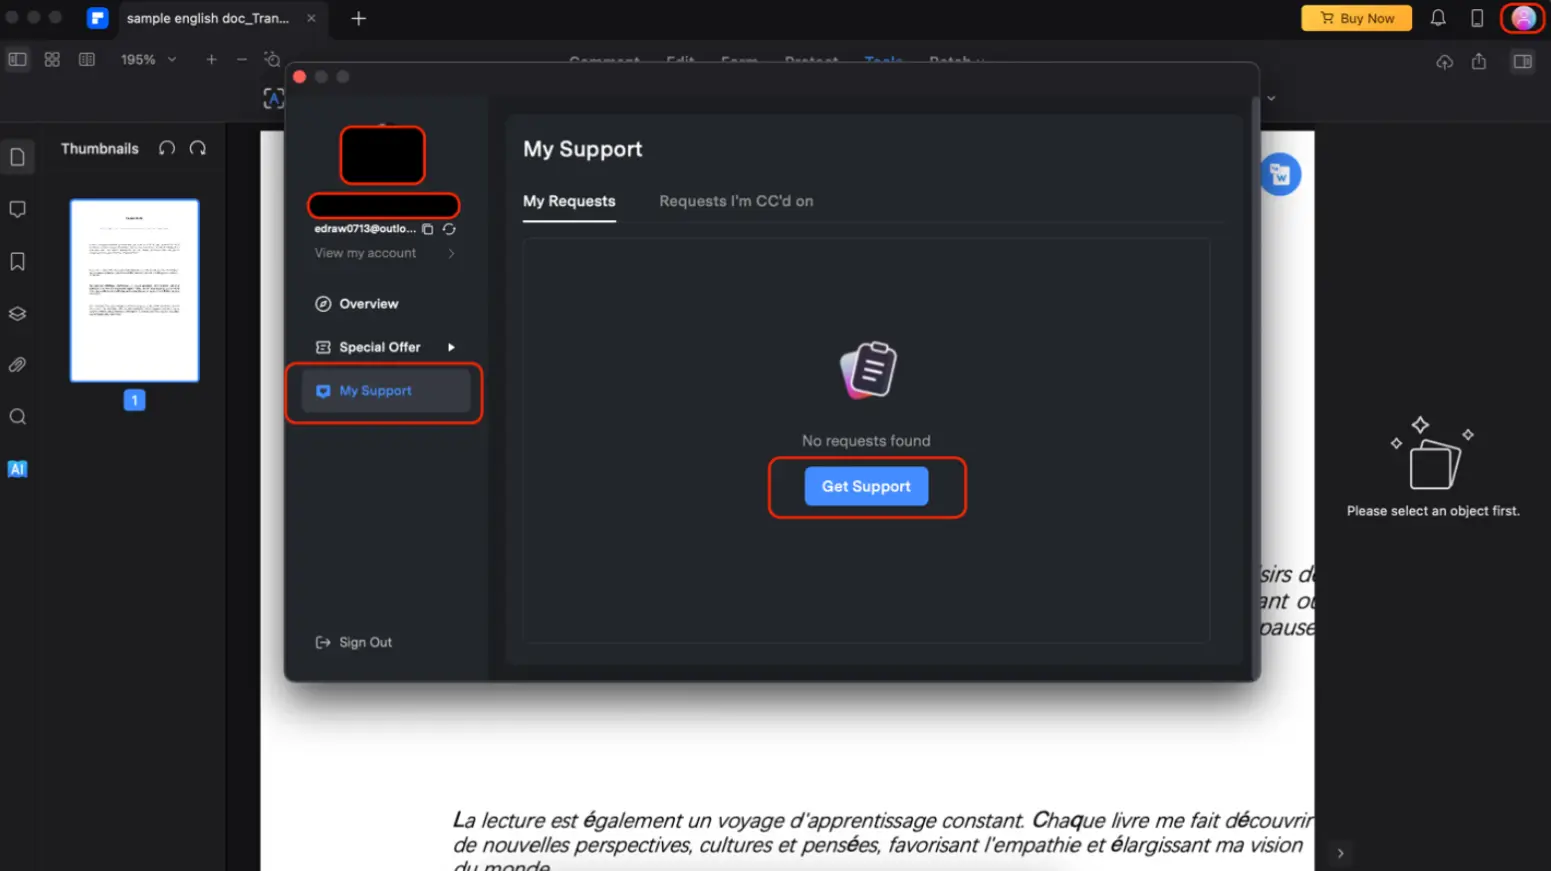Open the Attachments panel
Image resolution: width=1551 pixels, height=871 pixels.
(x=17, y=364)
